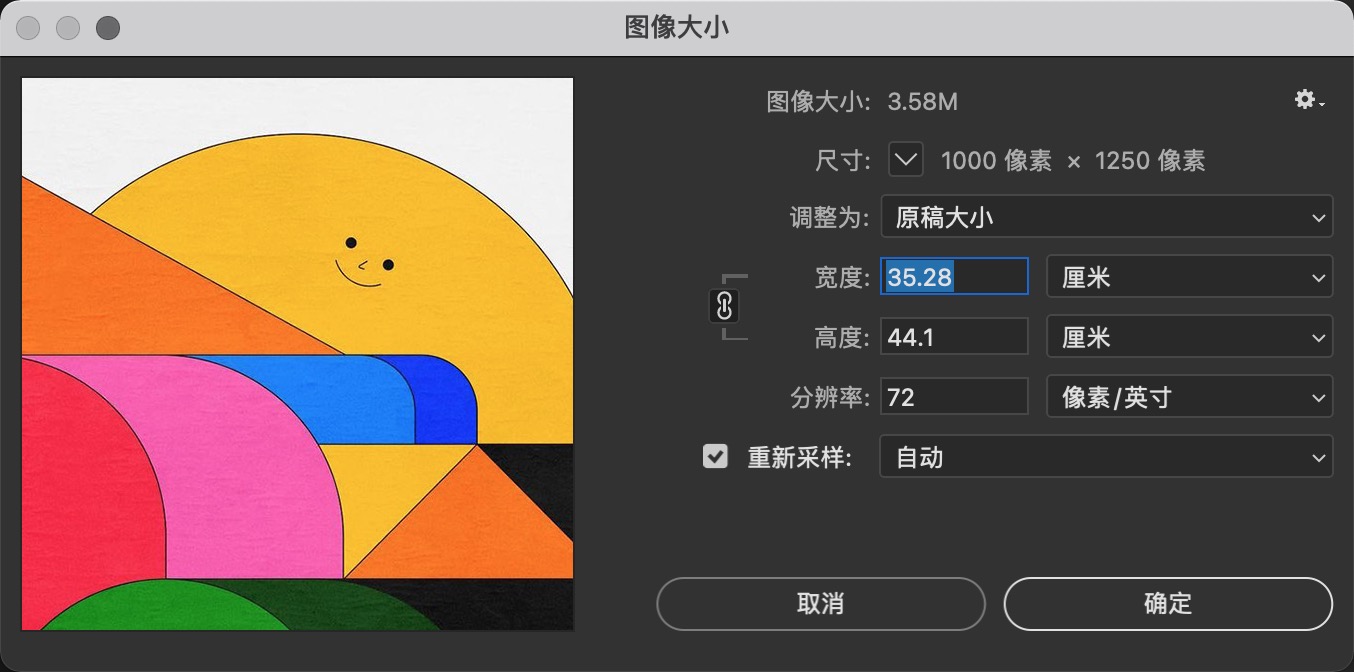The width and height of the screenshot is (1354, 672).
Task: Expand the 重新采样 自动 method dropdown
Action: click(1106, 458)
